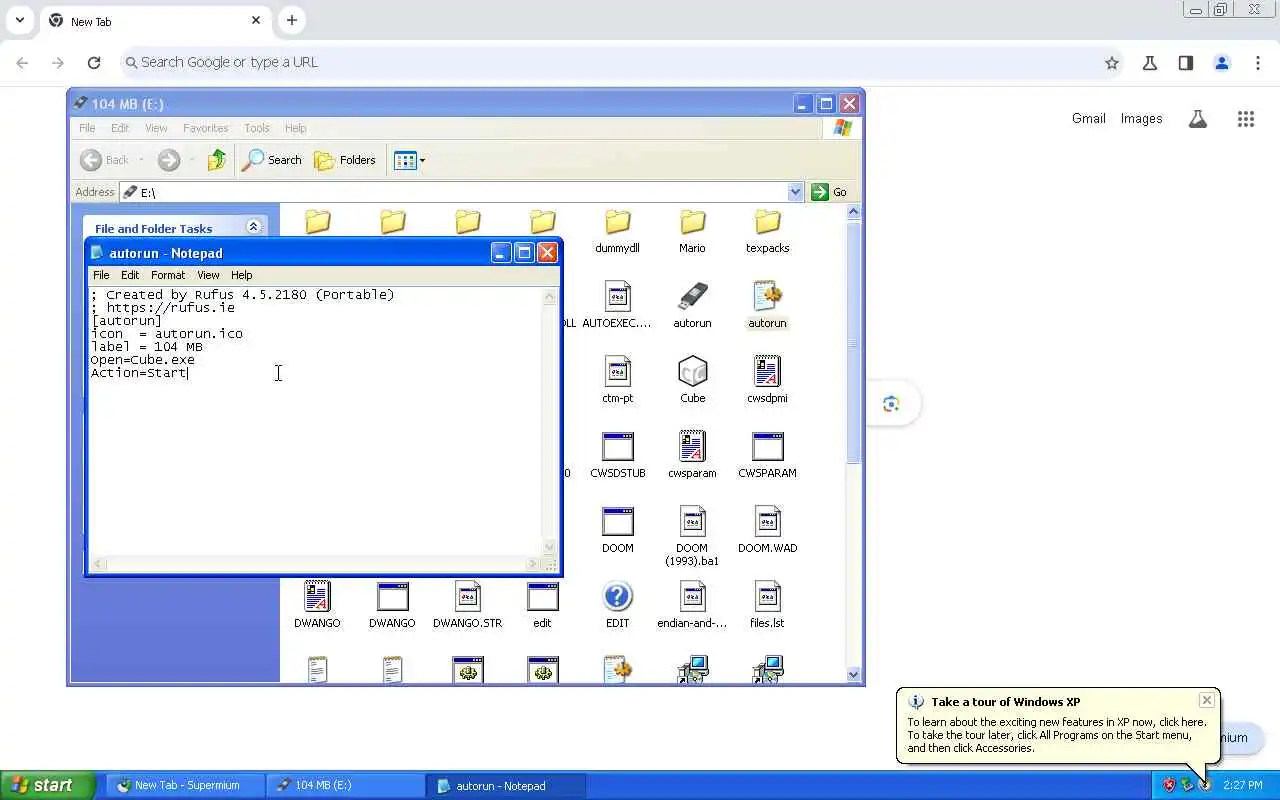This screenshot has width=1280, height=800.
Task: Open the texpacks folder
Action: 767,231
